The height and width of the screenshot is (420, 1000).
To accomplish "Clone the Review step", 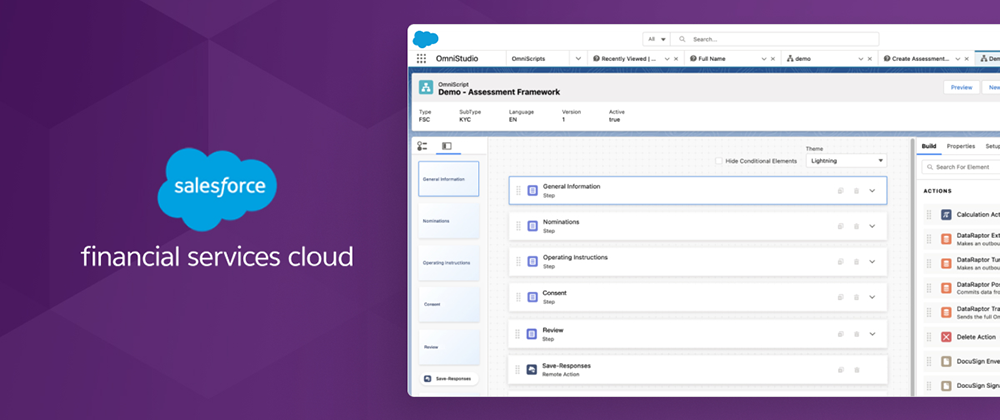I will point(841,334).
